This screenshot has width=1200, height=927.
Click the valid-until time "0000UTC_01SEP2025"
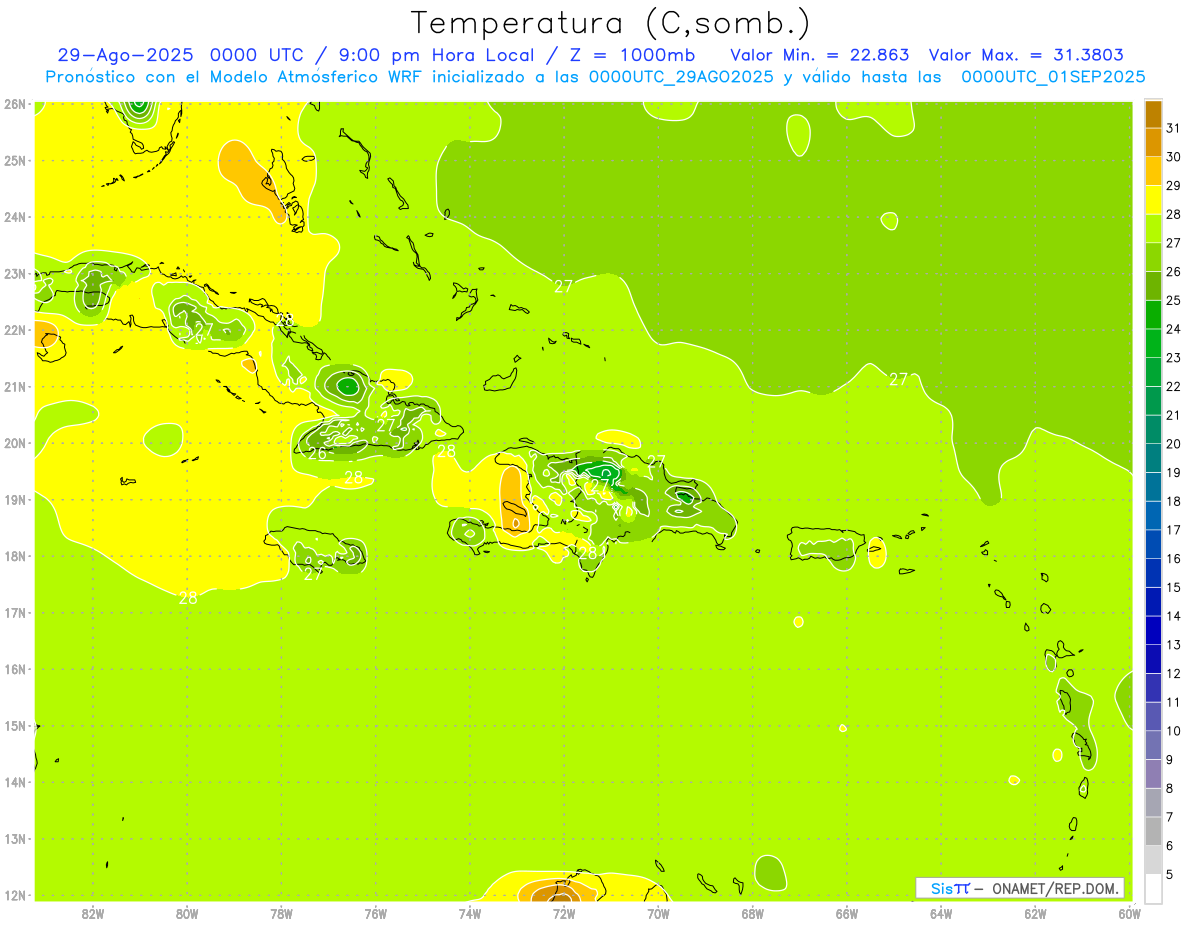tap(1053, 77)
